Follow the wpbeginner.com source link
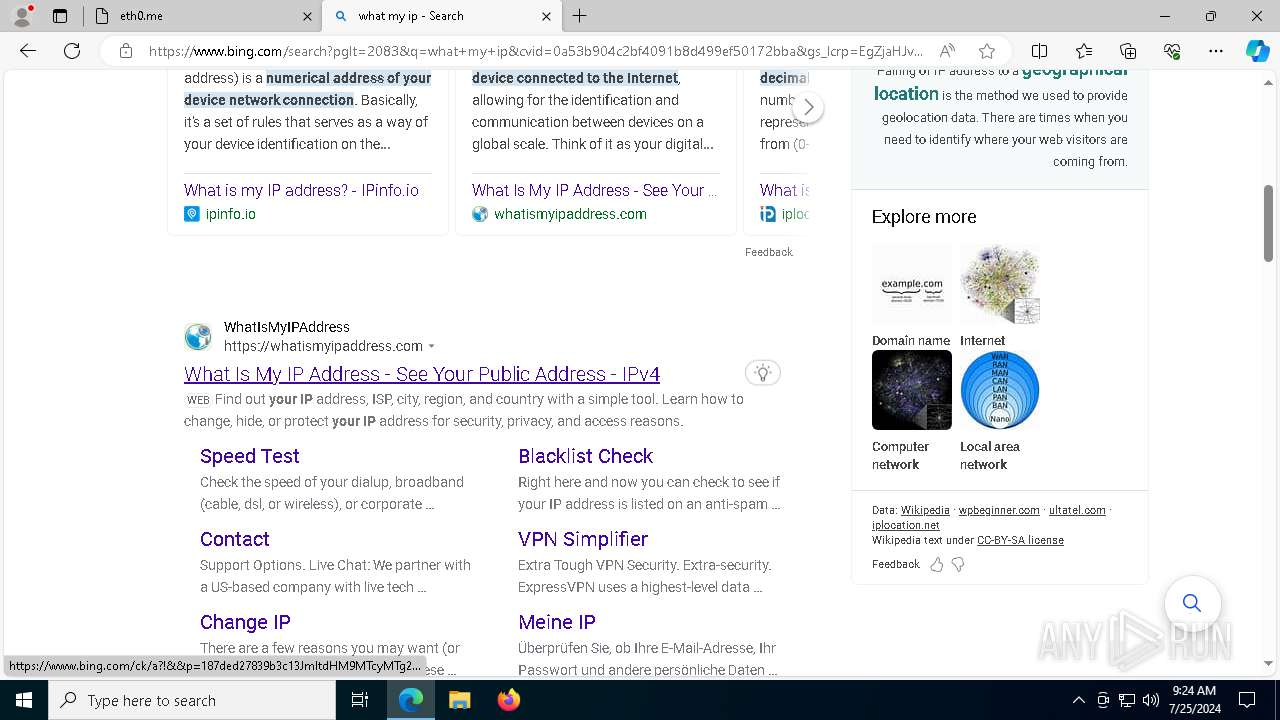 click(999, 510)
